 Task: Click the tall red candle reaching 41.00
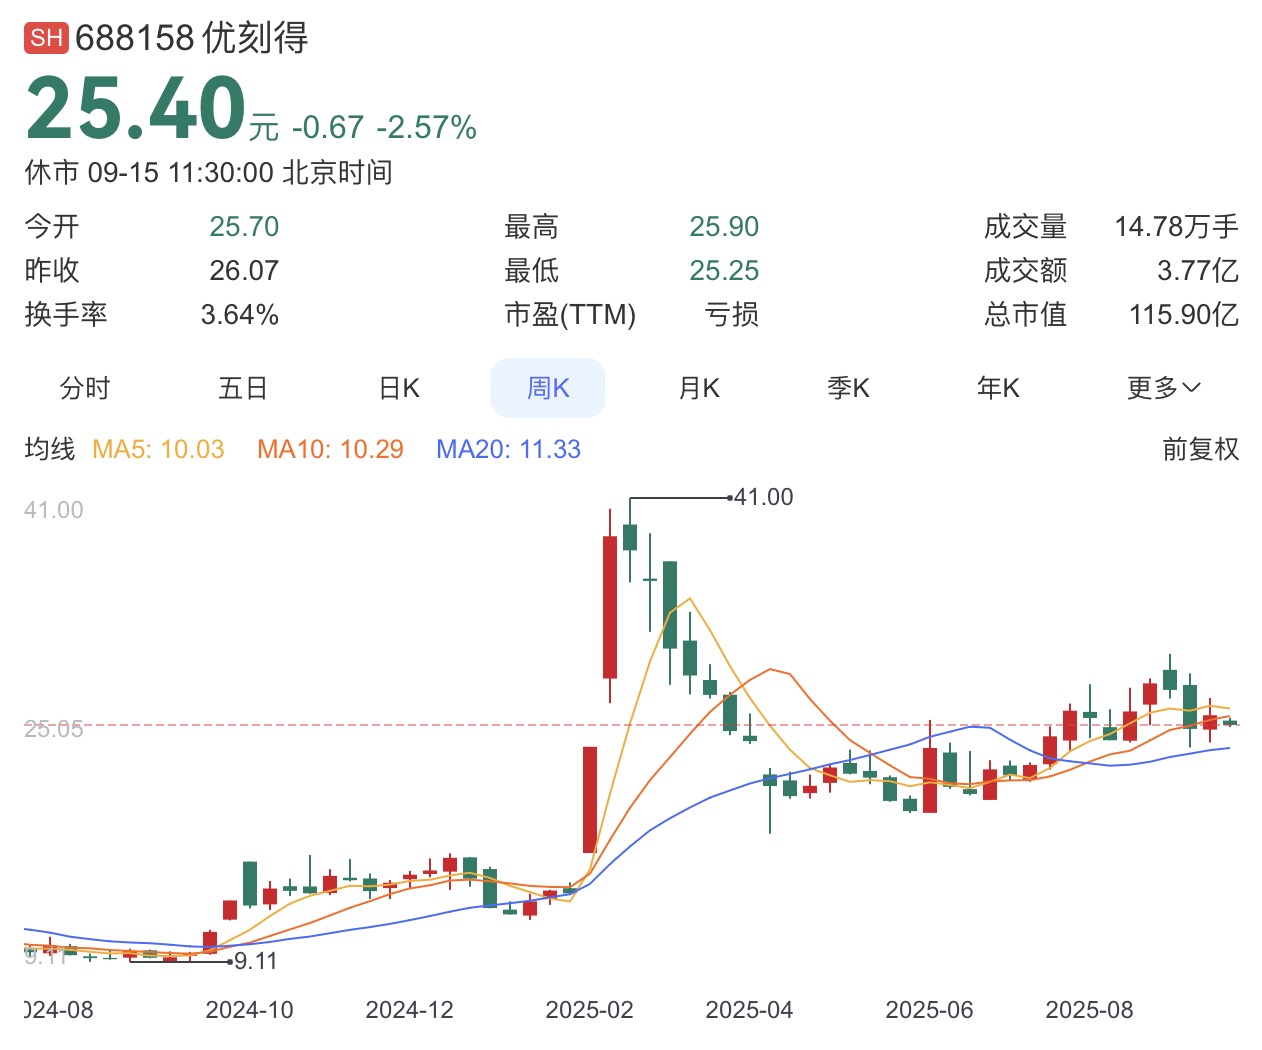(x=610, y=606)
